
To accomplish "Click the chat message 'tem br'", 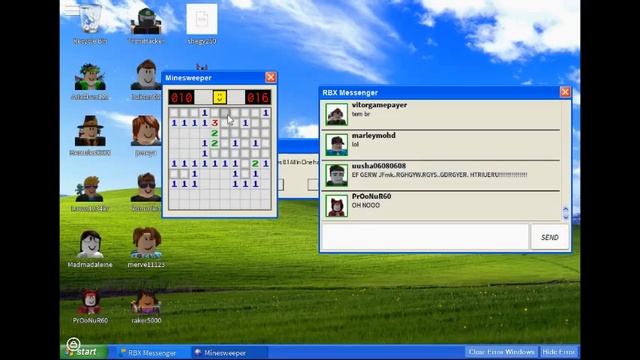I will click(x=361, y=114).
